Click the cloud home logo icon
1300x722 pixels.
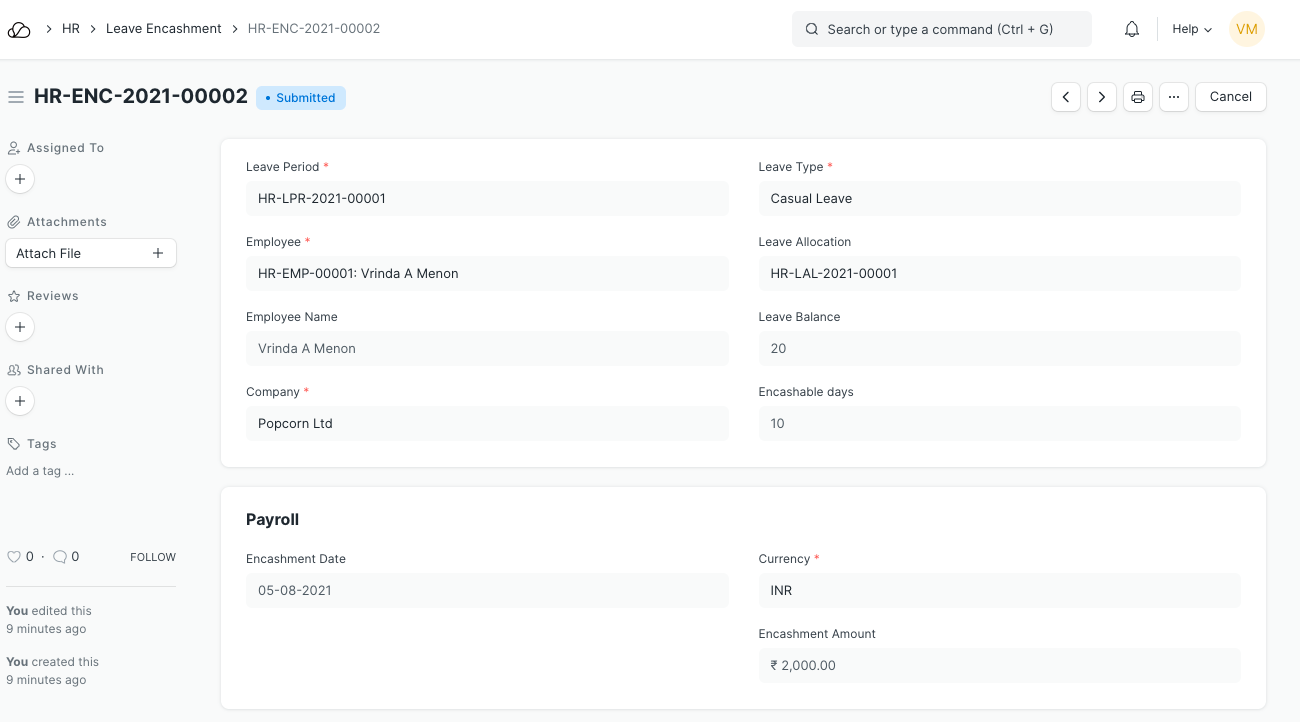pos(19,30)
